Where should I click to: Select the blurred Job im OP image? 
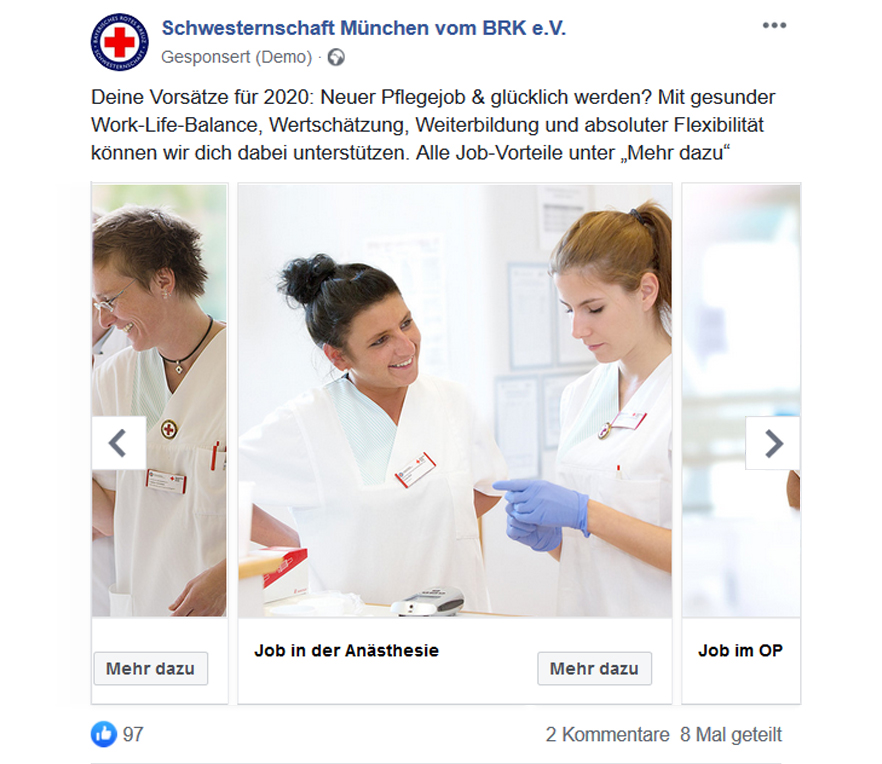pyautogui.click(x=741, y=401)
